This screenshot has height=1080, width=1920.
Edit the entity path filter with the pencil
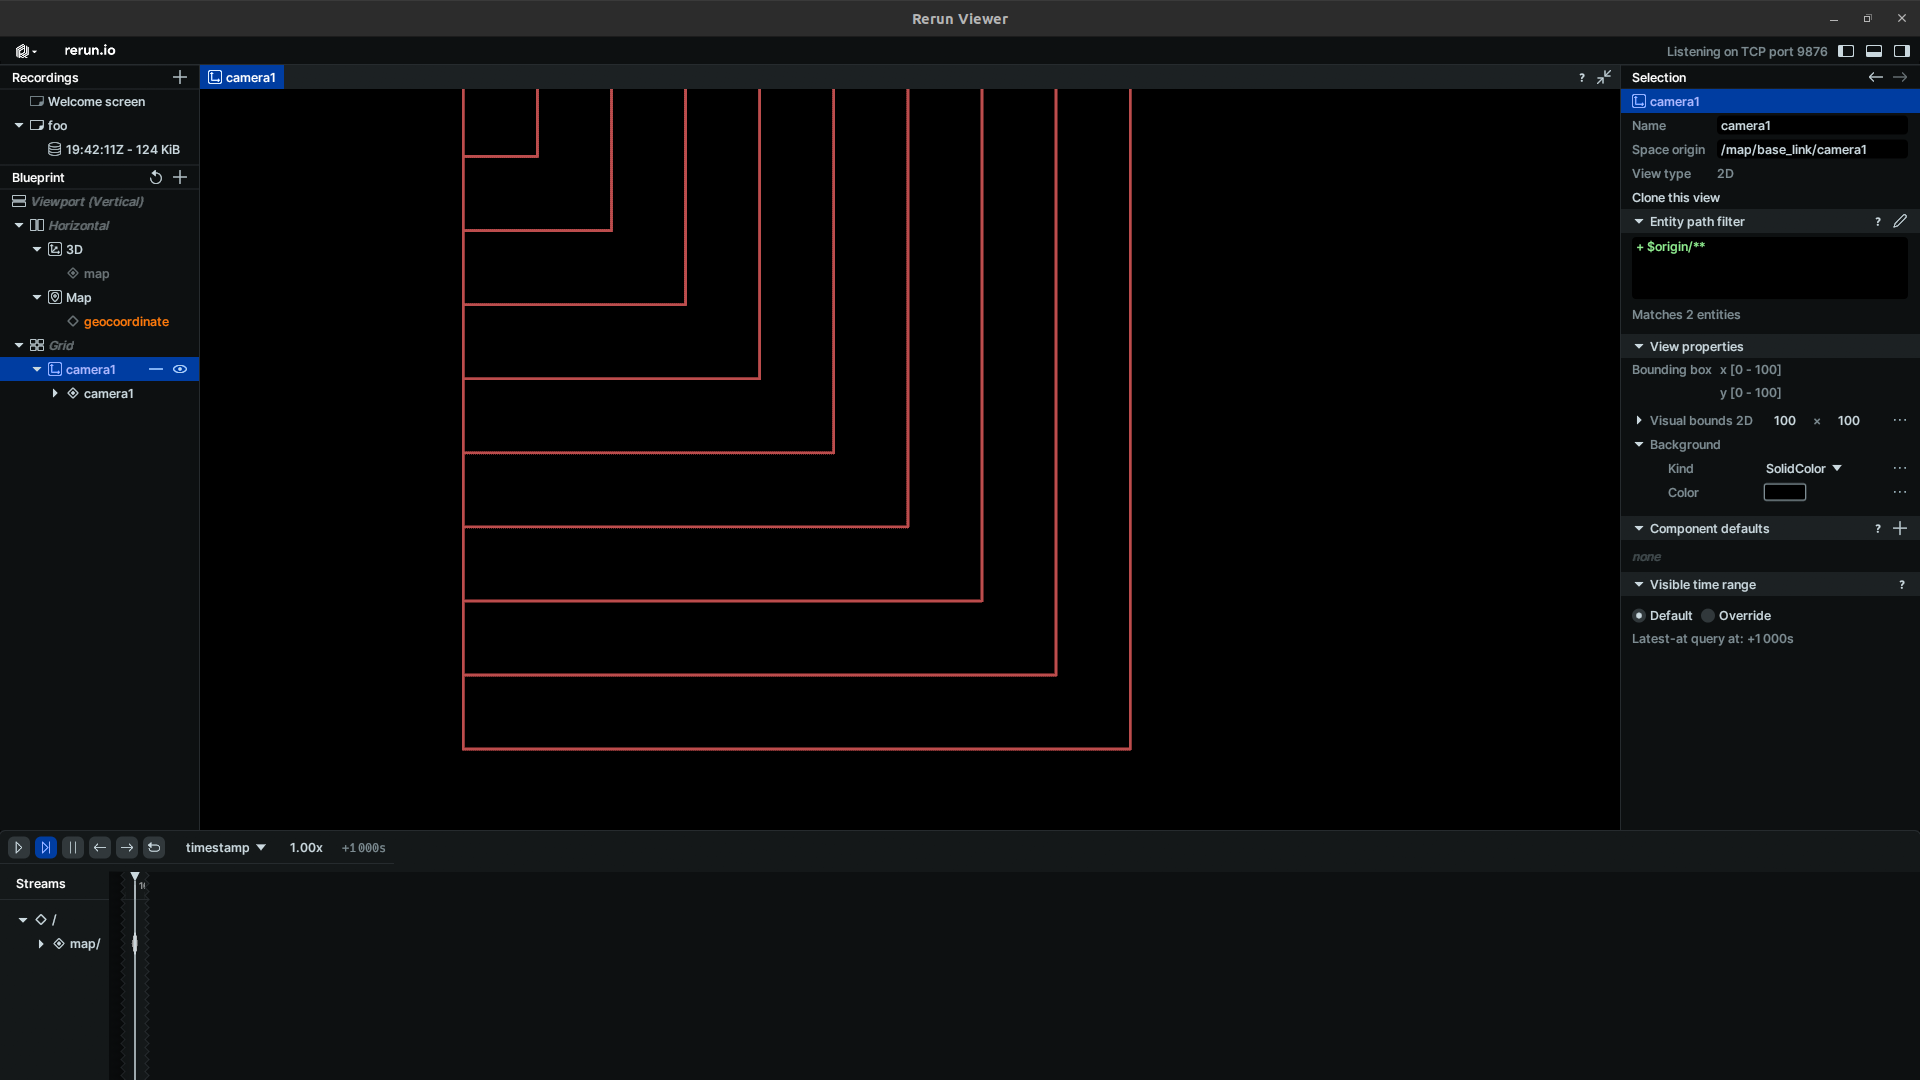pyautogui.click(x=1900, y=221)
